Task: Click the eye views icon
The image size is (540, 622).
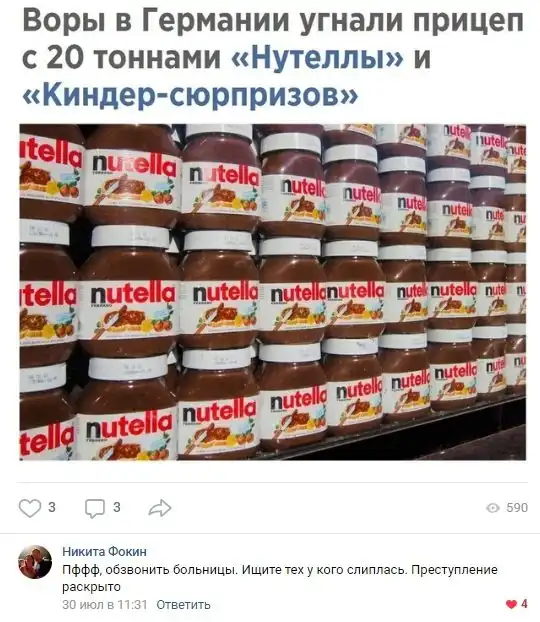Action: point(493,508)
